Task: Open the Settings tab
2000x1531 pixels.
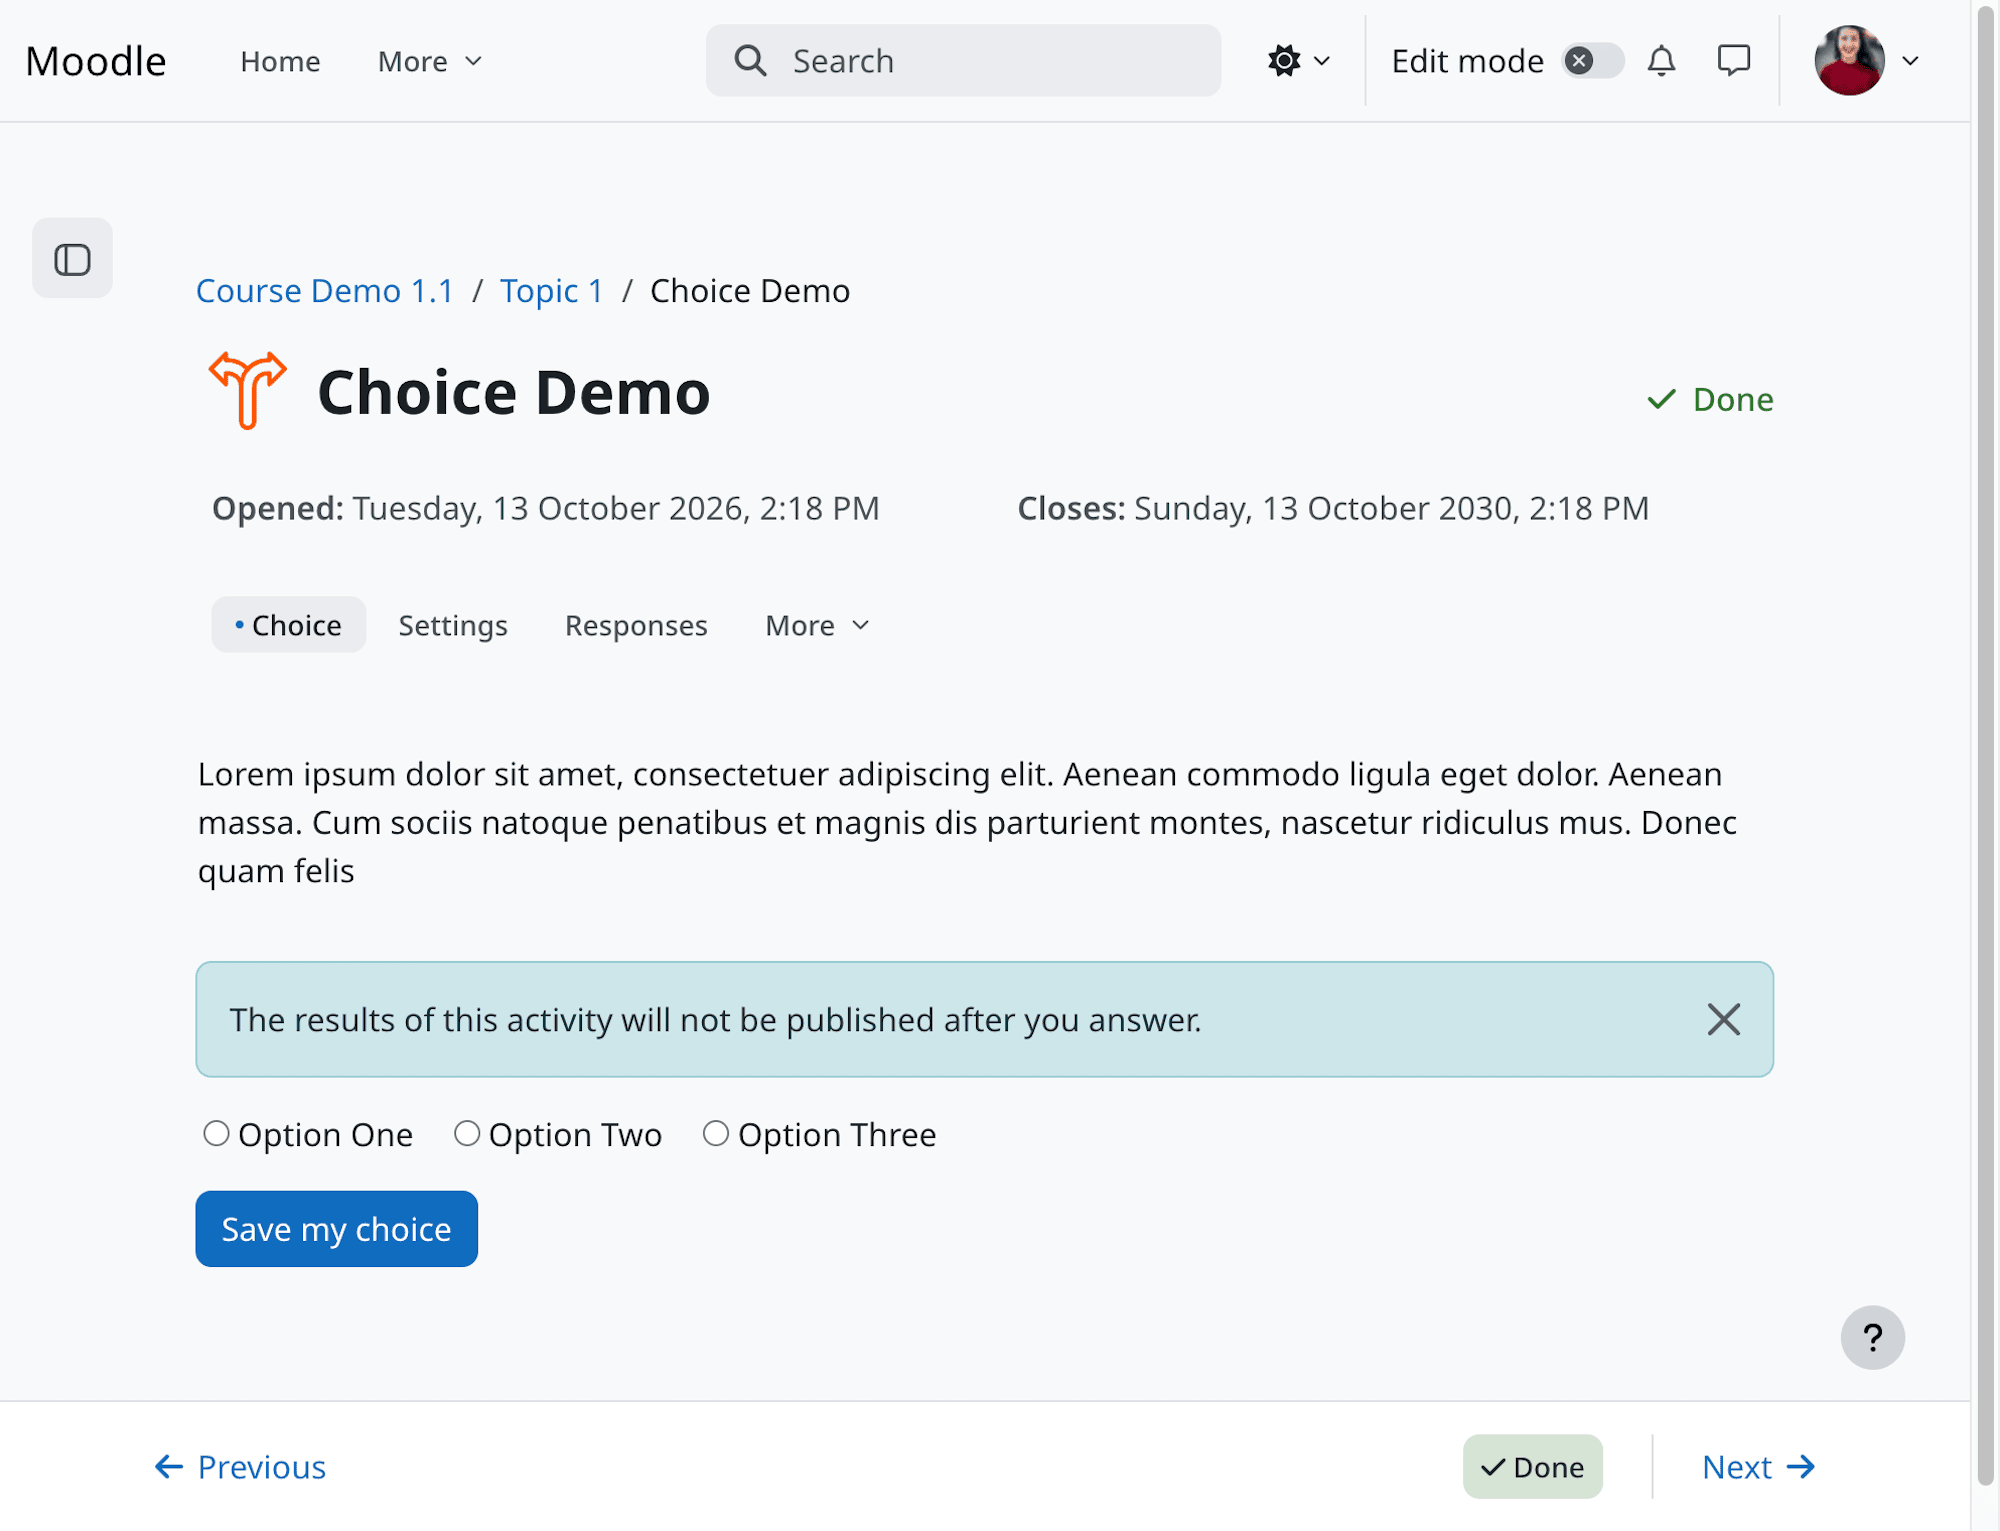Action: pos(453,626)
